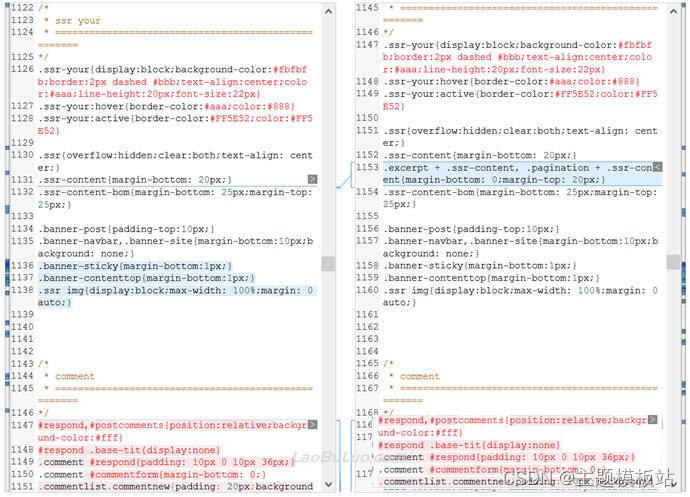The image size is (690, 497).
Task: Click left pane line number 1133
Action: (x=22, y=216)
